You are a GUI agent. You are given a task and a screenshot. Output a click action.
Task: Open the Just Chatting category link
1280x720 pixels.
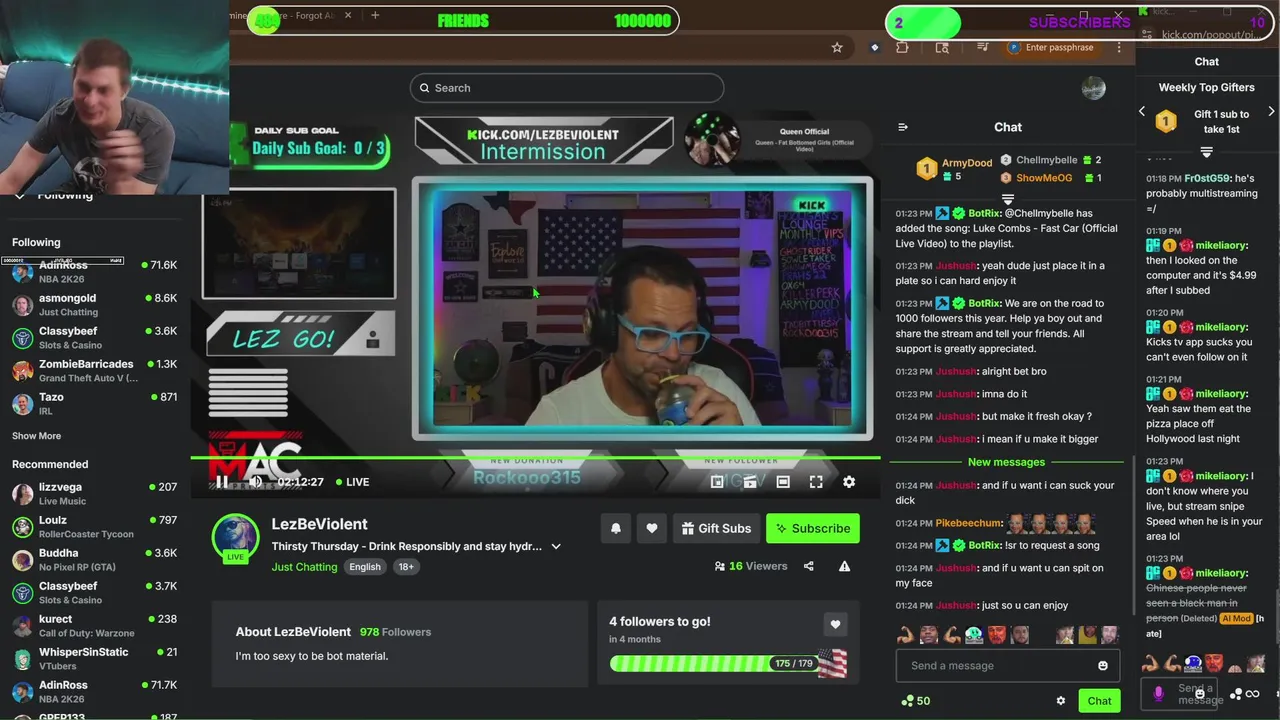click(x=304, y=567)
